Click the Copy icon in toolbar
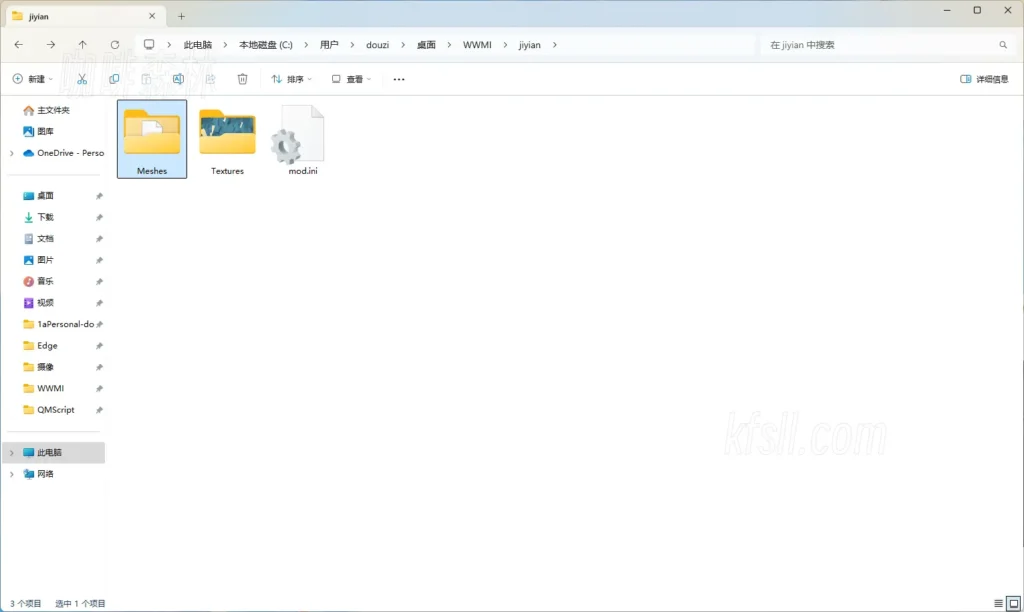Screen dimensions: 1024x612 [114, 79]
